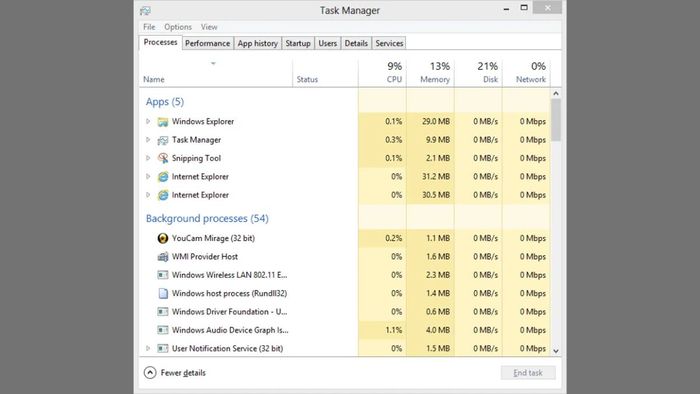Image resolution: width=700 pixels, height=394 pixels.
Task: Click the Task Manager row icon
Action: click(x=163, y=140)
